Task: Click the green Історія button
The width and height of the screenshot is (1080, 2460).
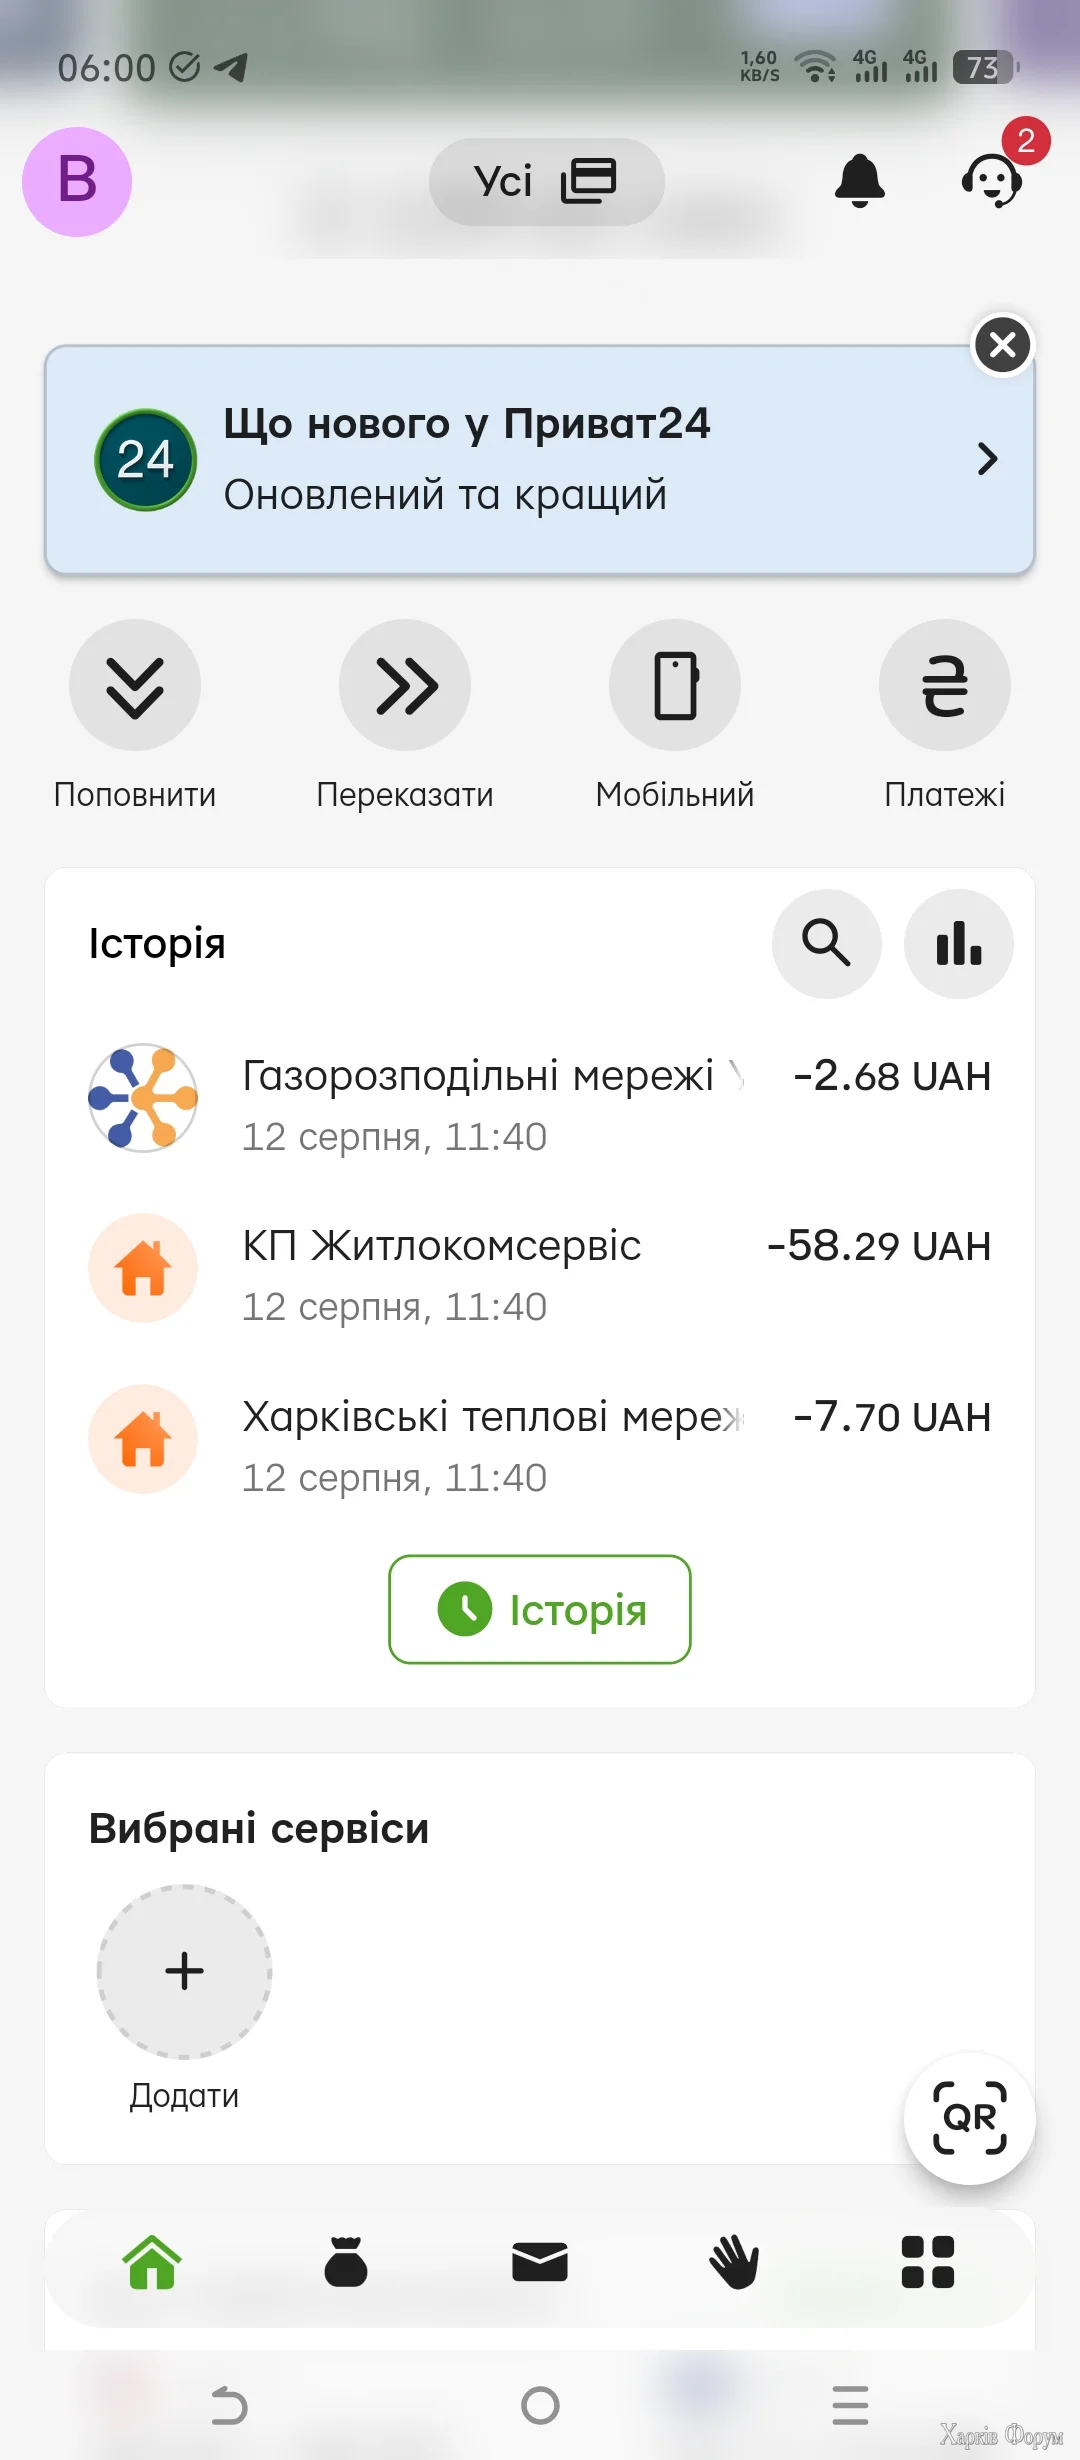Action: coord(540,1609)
